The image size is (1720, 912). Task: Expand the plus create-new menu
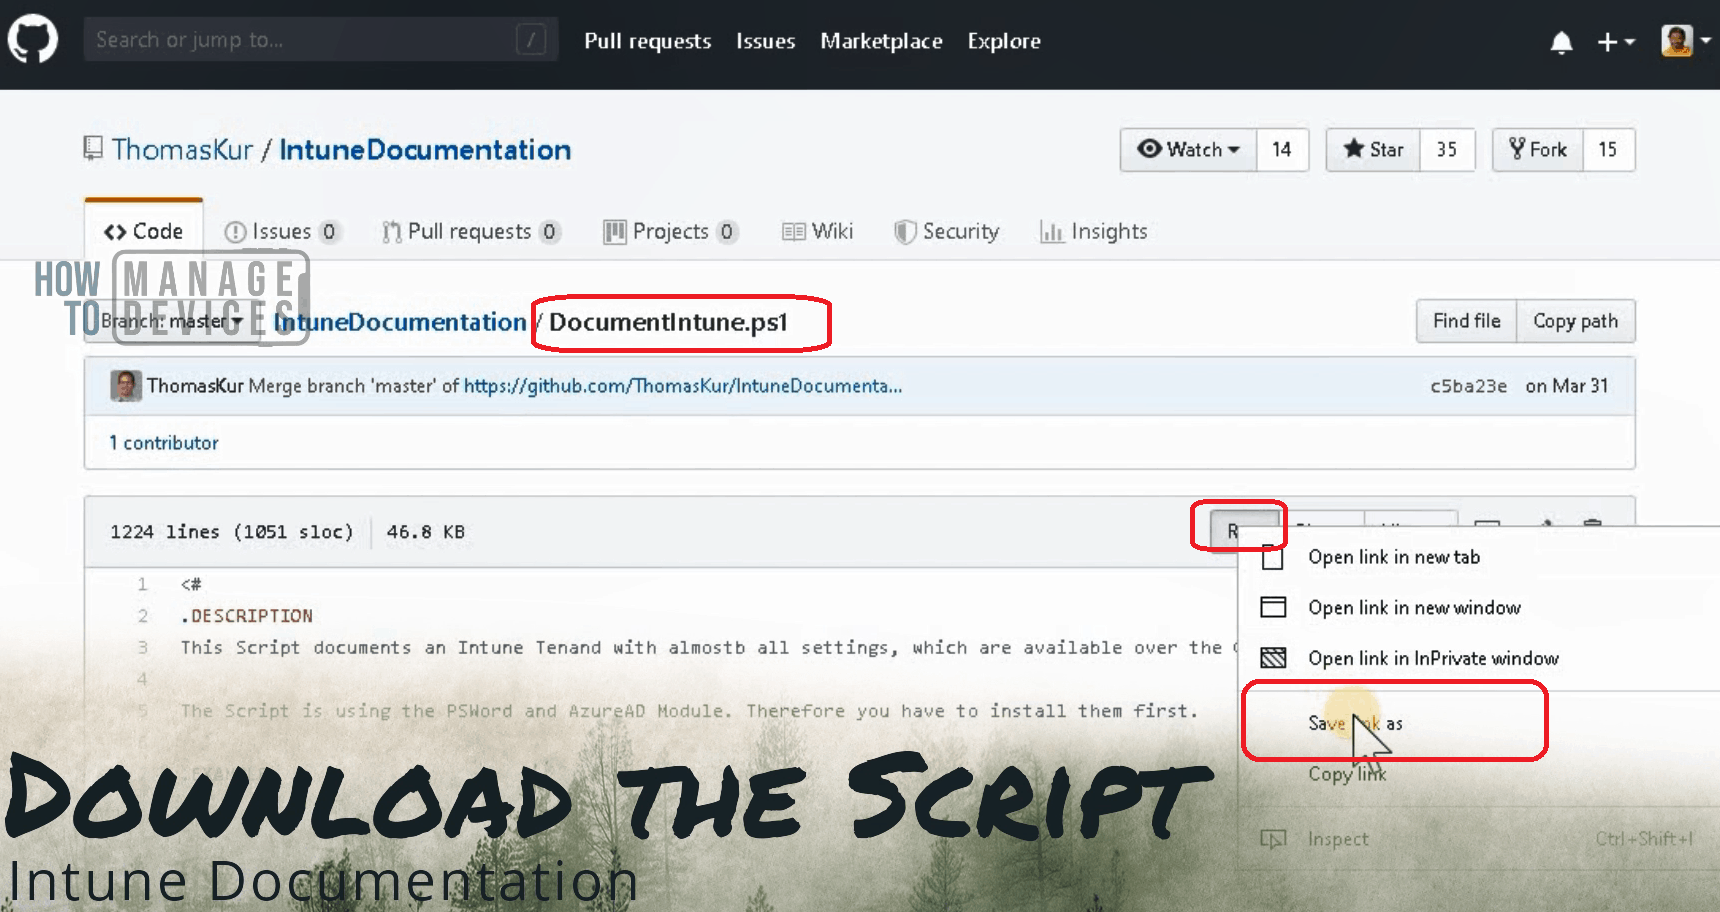click(1615, 42)
